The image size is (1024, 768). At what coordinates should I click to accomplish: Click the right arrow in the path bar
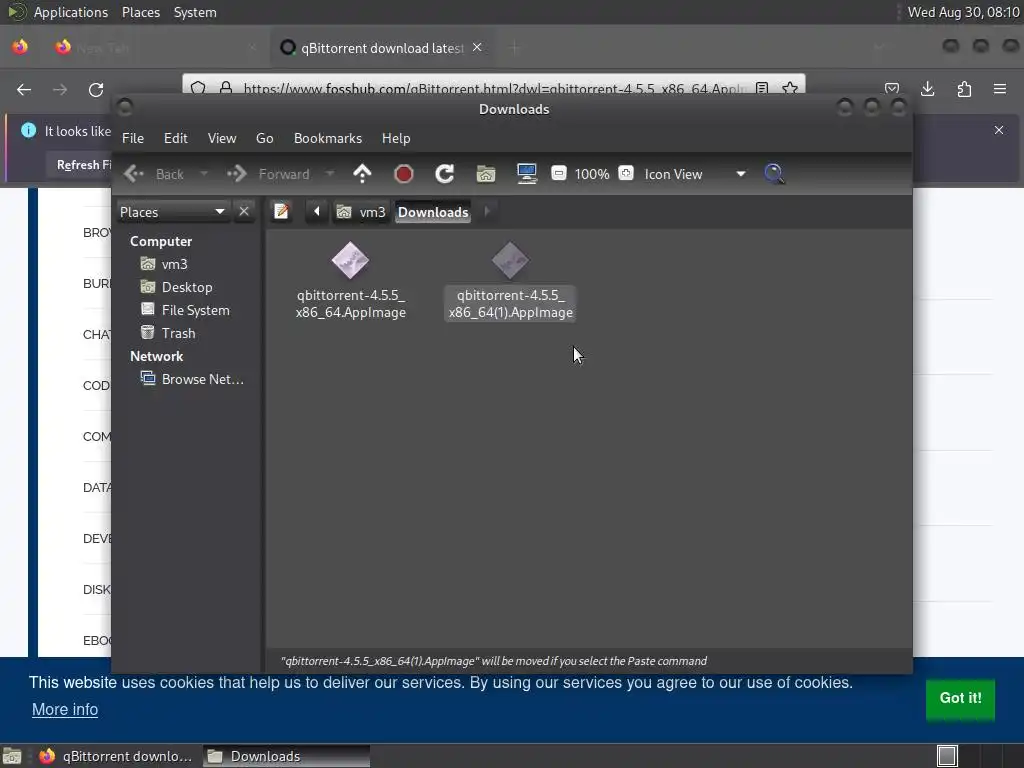click(487, 212)
